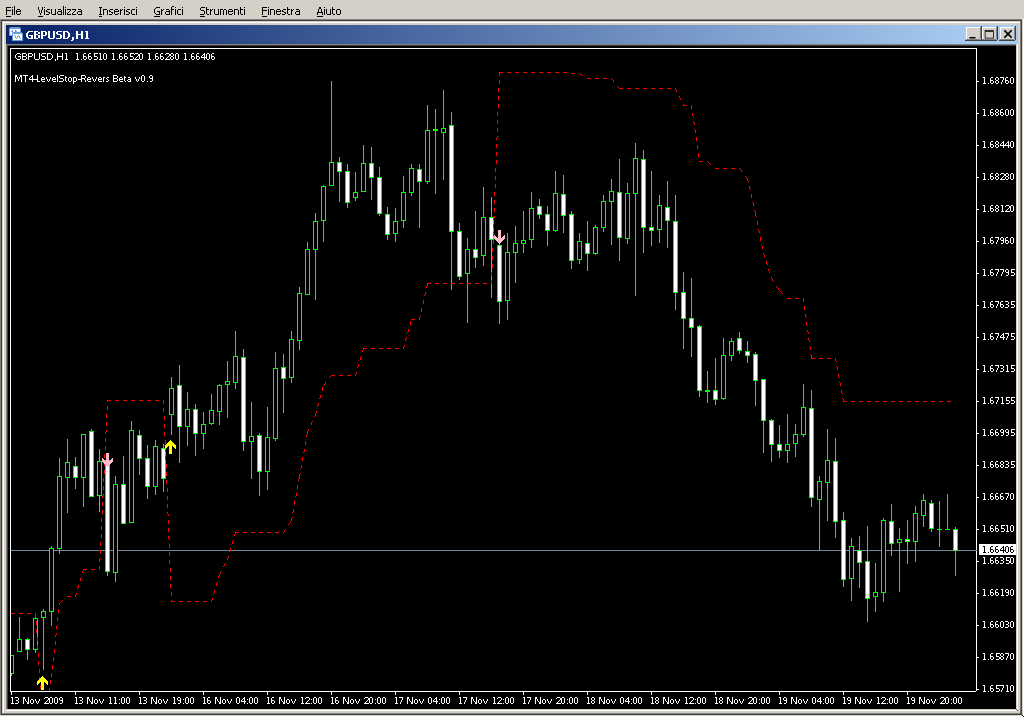The image size is (1024, 717).
Task: Click the 1.67795 price scale label
Action: coord(999,273)
